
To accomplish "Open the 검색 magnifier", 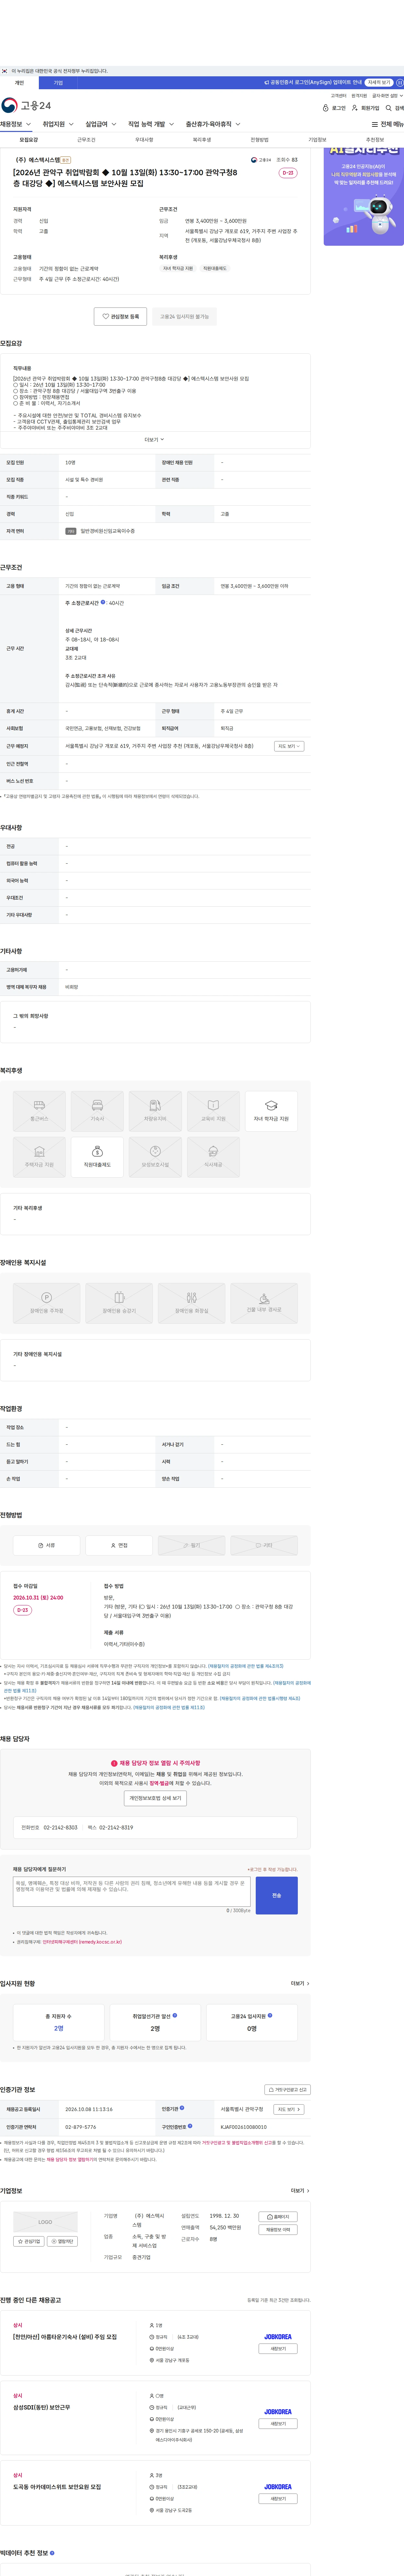I will point(389,108).
